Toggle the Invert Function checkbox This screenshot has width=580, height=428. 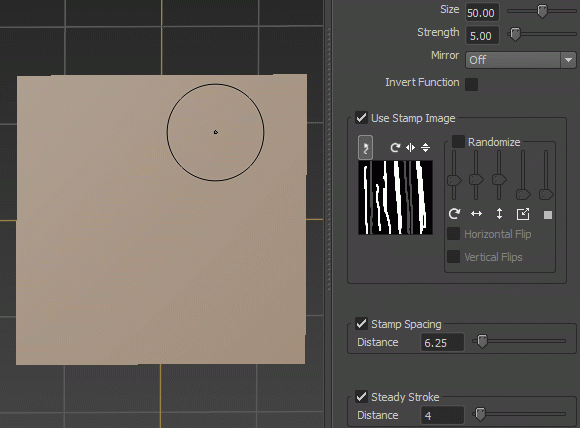(x=471, y=84)
